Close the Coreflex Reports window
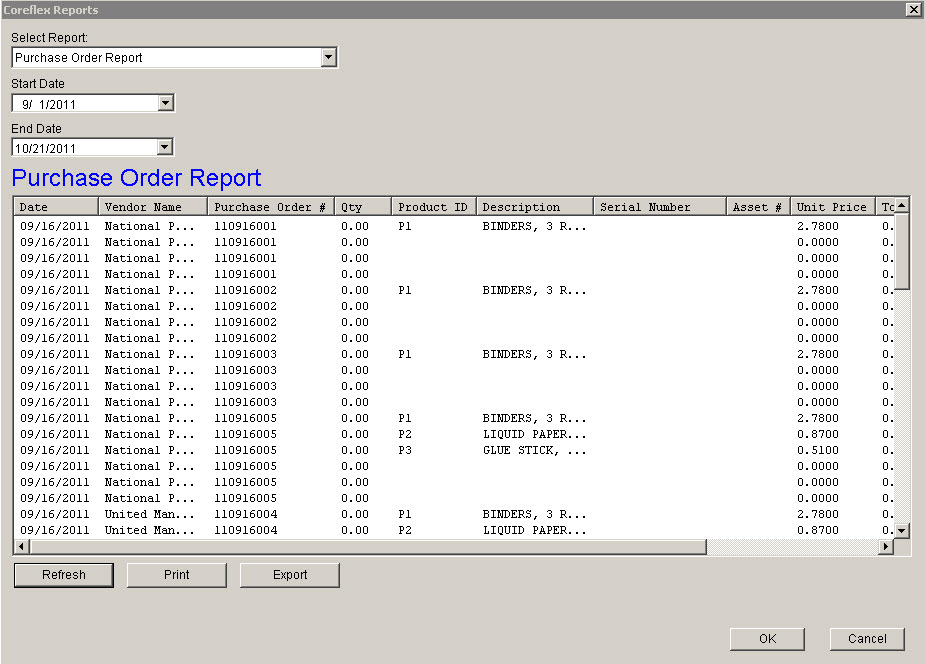 pyautogui.click(x=913, y=9)
